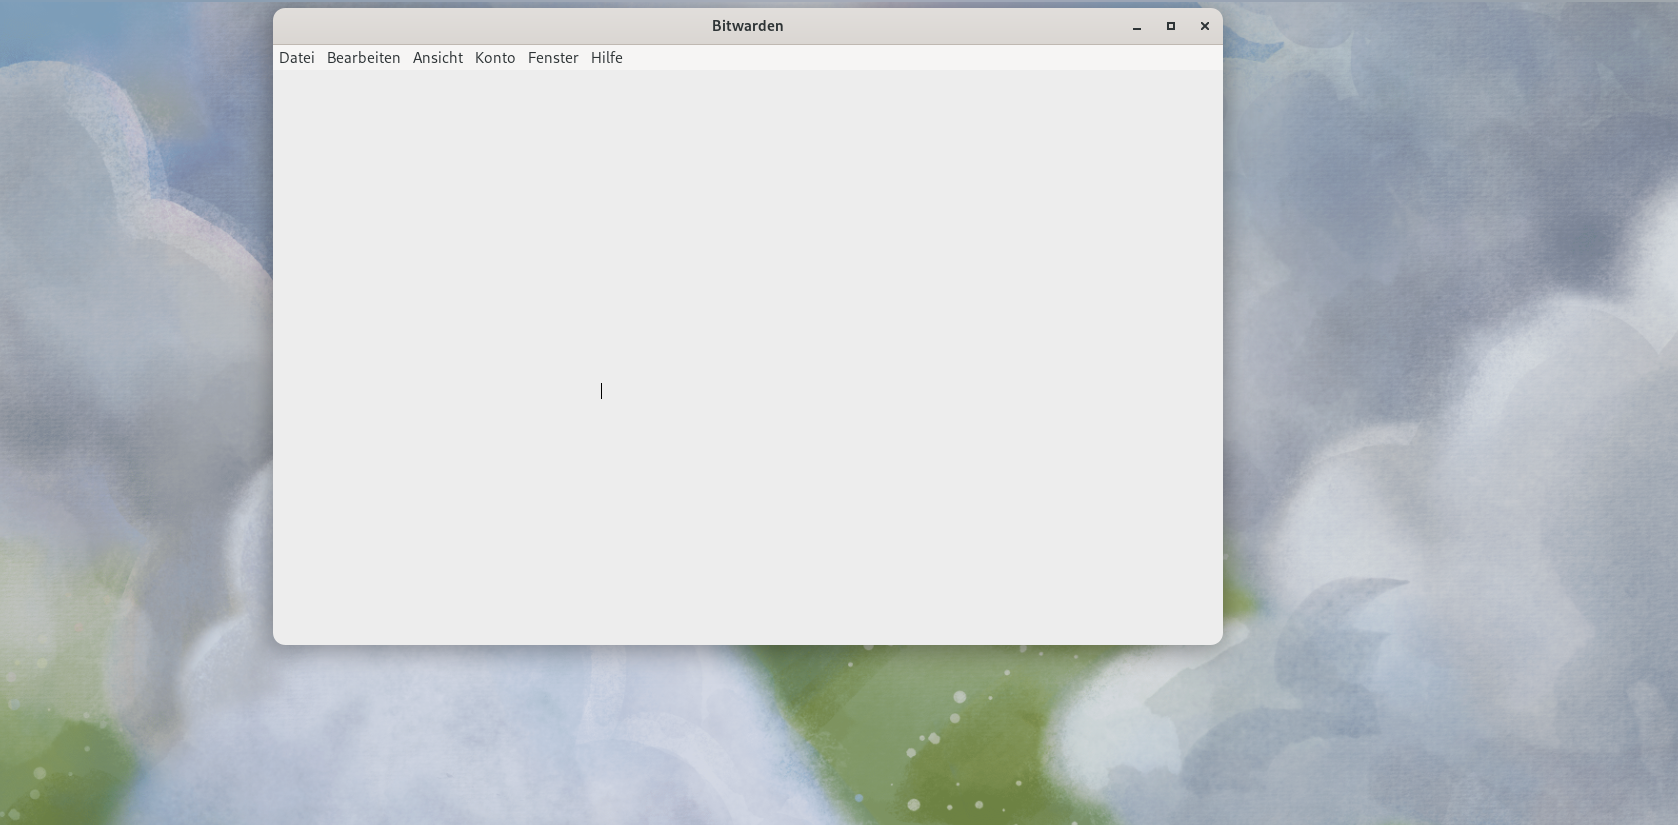Close the Bitwarden window
1678x825 pixels.
[1205, 27]
